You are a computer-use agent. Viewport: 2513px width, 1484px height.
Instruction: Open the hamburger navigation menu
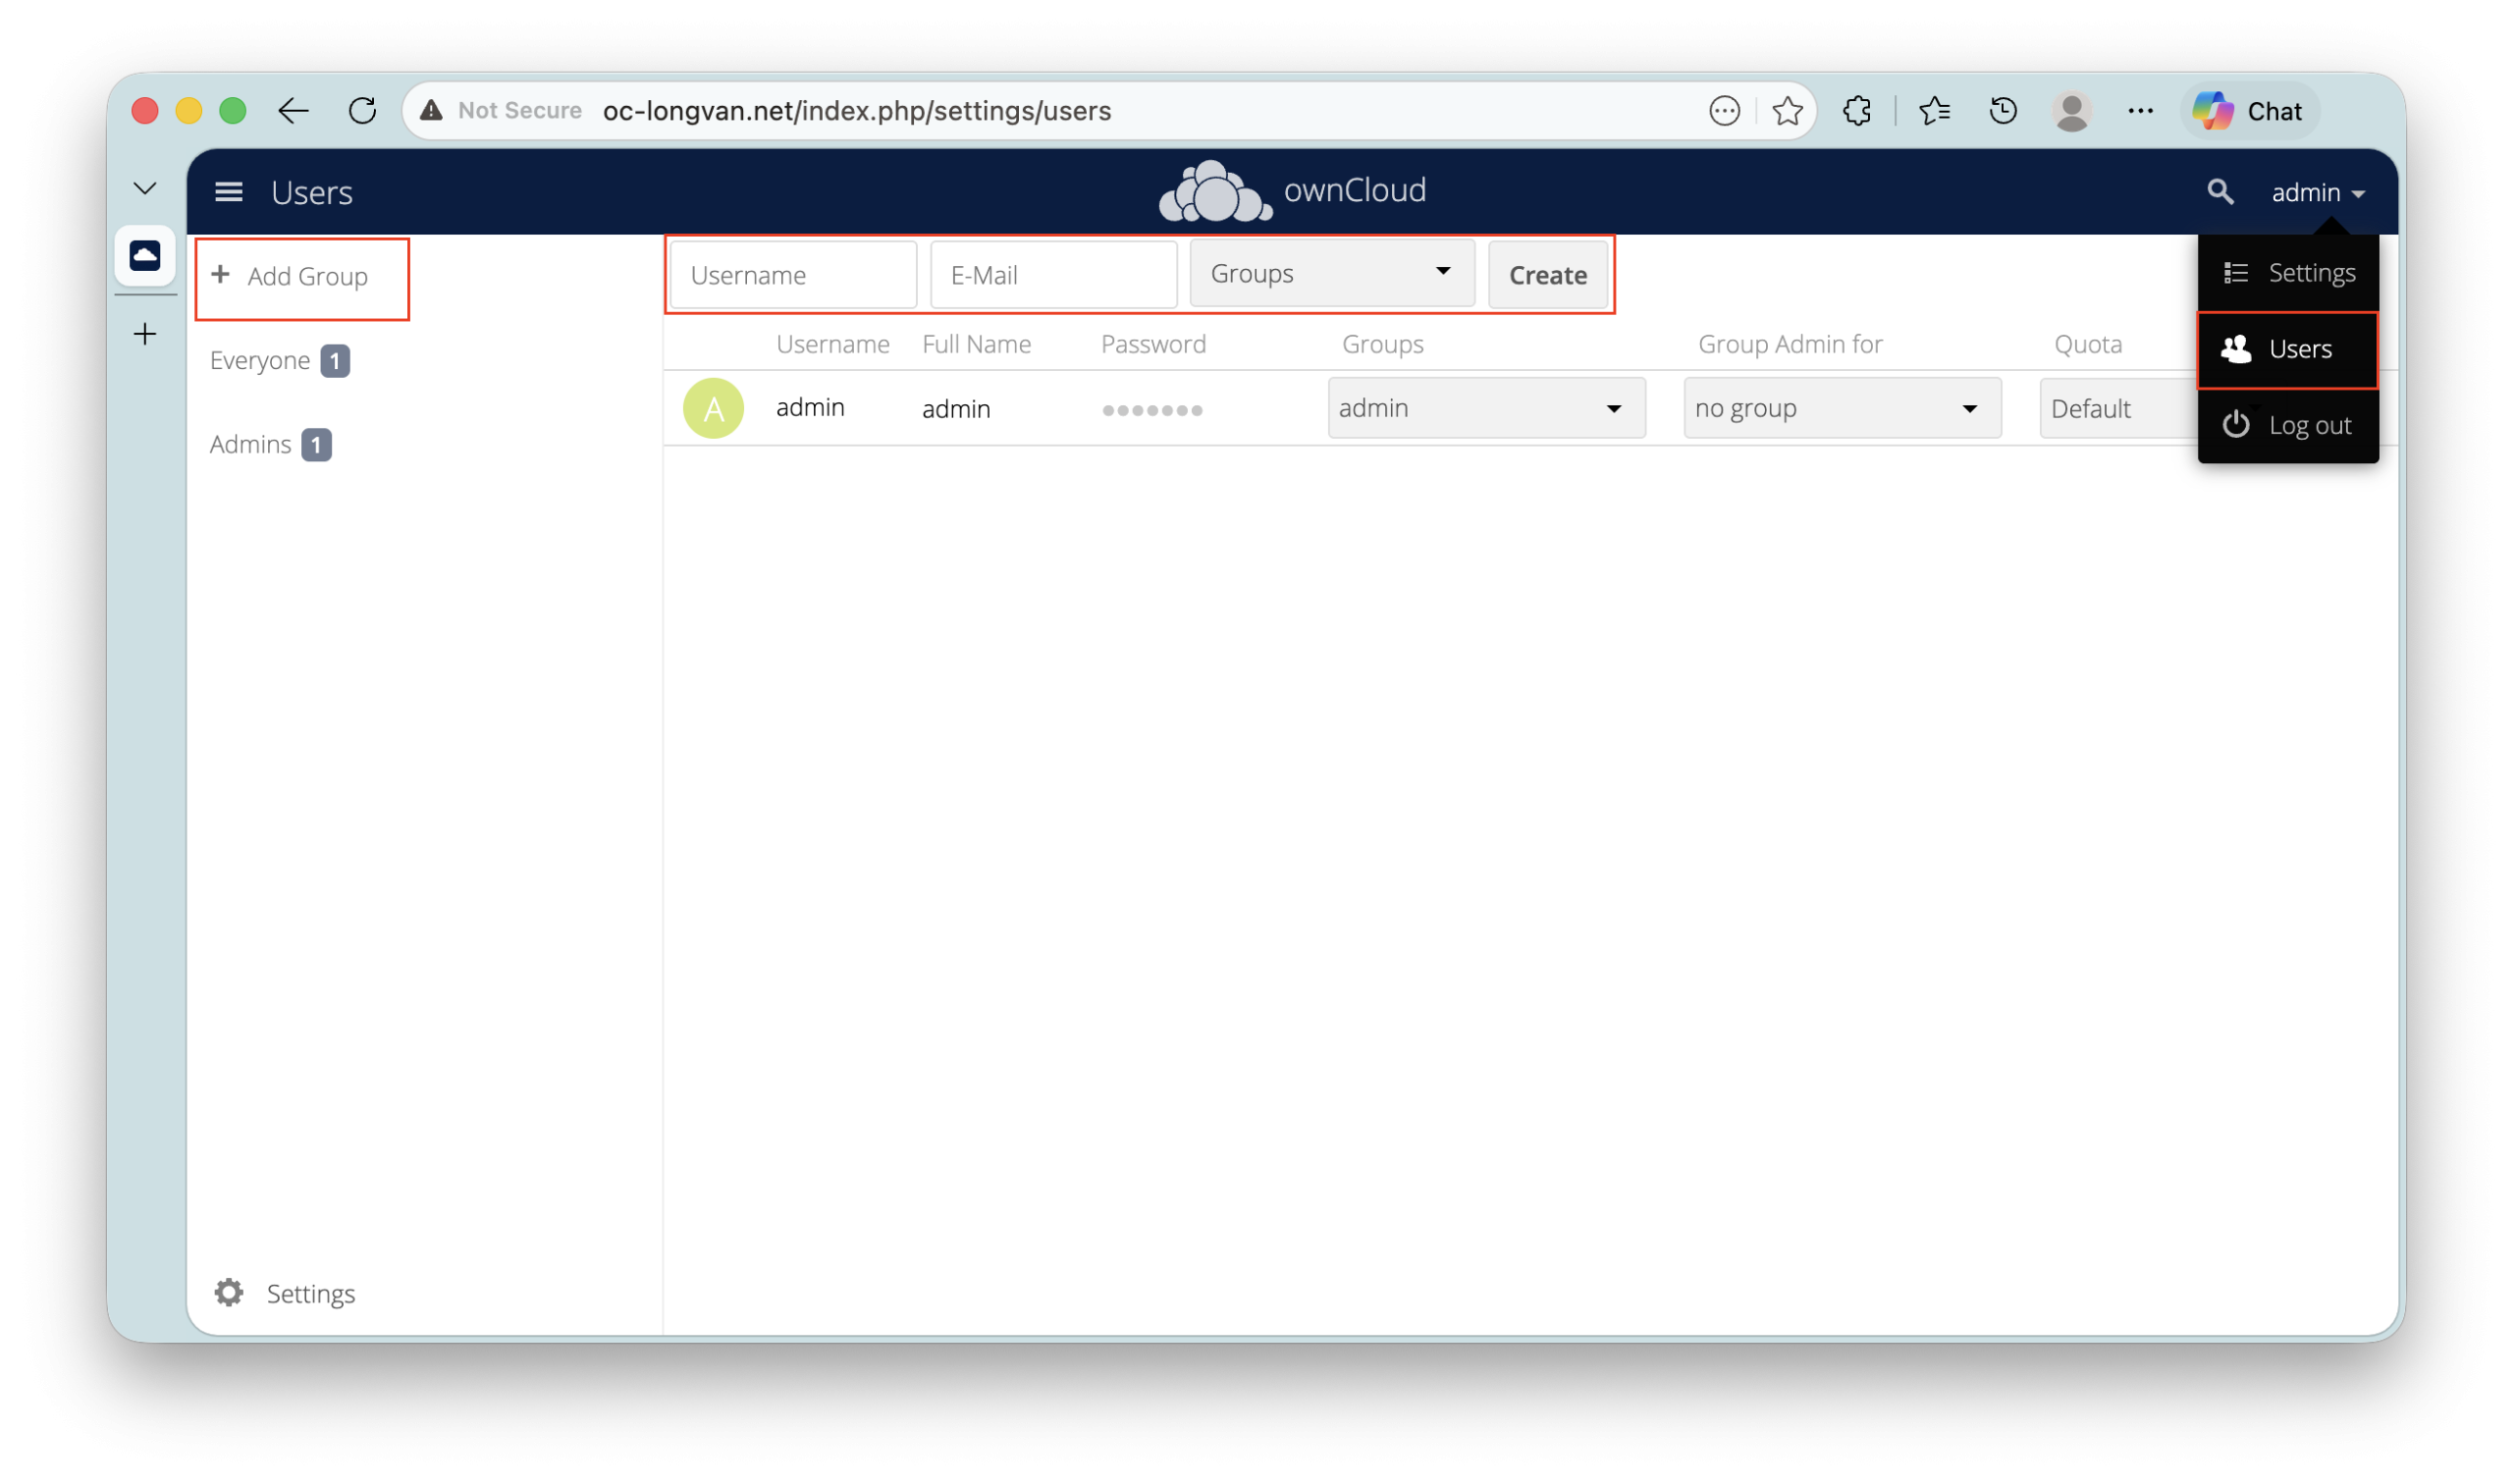coord(229,192)
